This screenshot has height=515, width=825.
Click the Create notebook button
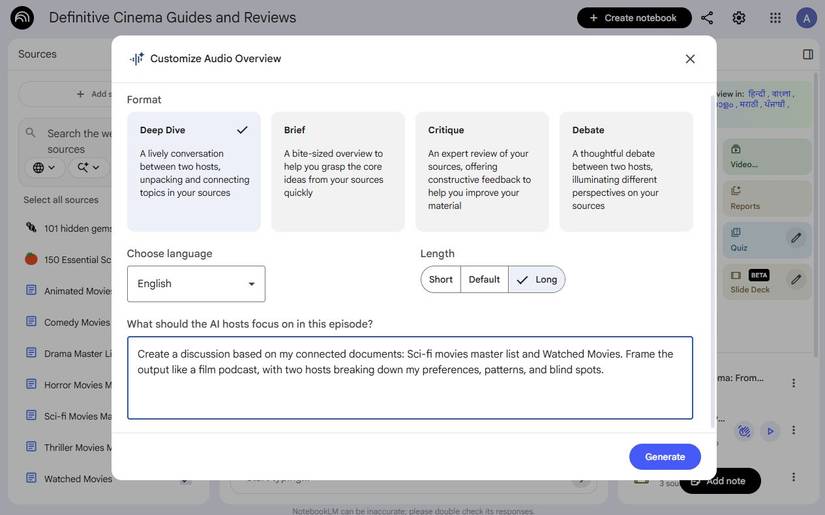pyautogui.click(x=634, y=18)
